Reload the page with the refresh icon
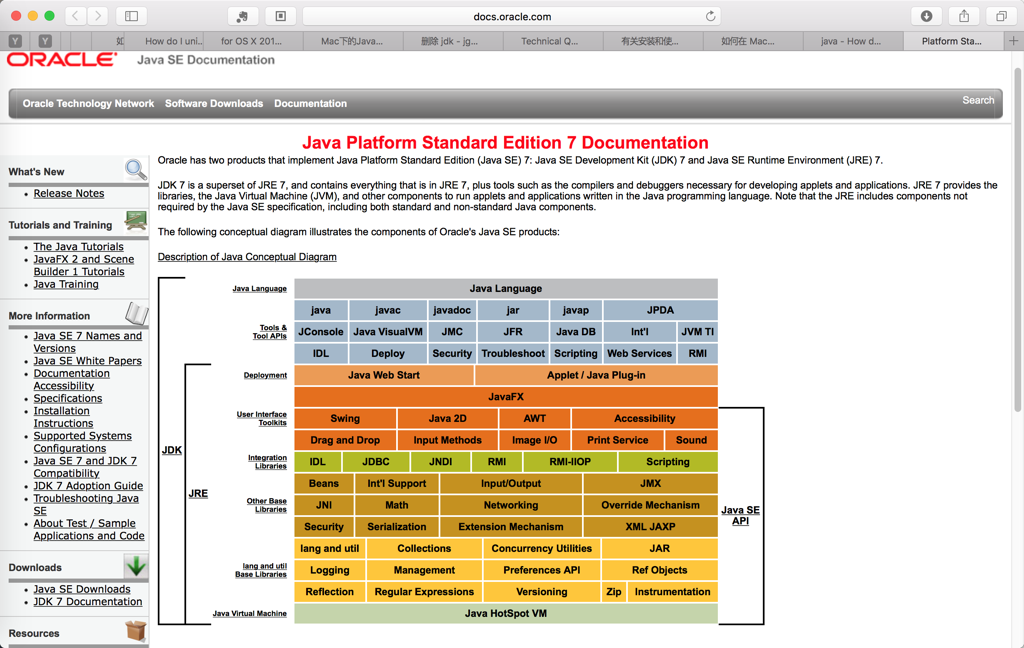This screenshot has height=648, width=1024. (711, 16)
